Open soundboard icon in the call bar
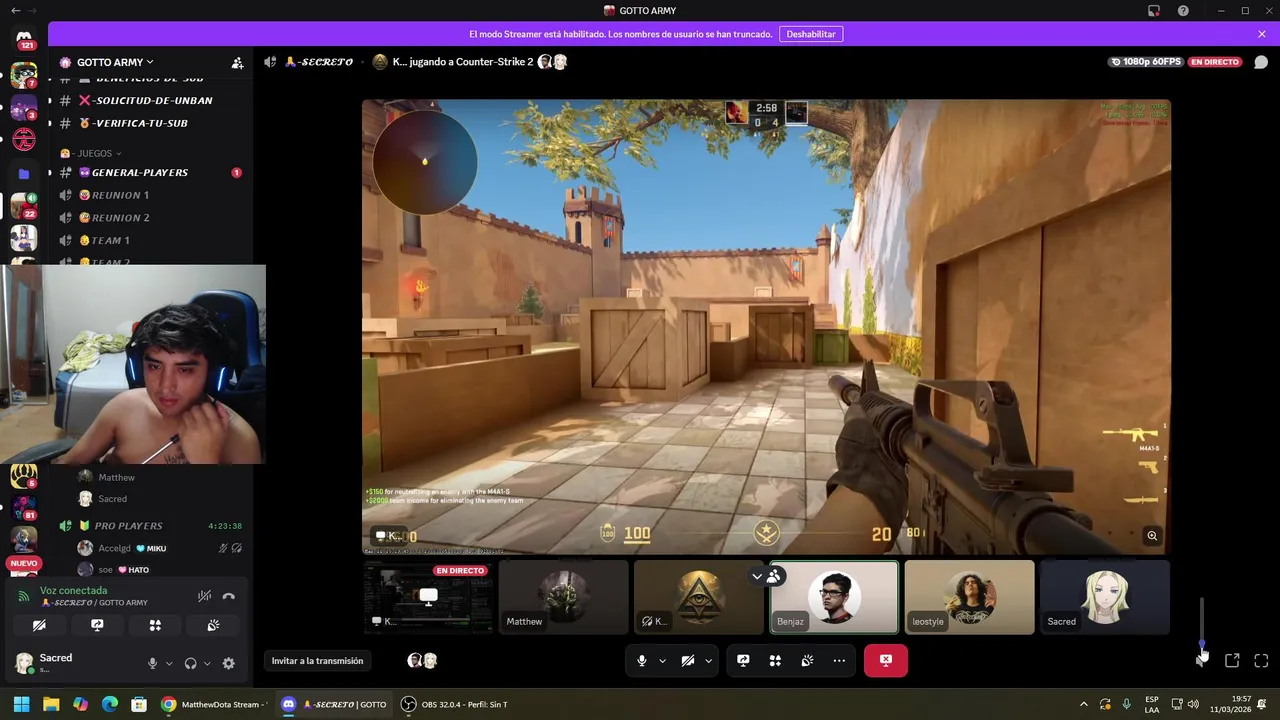This screenshot has height=720, width=1280. [x=807, y=661]
